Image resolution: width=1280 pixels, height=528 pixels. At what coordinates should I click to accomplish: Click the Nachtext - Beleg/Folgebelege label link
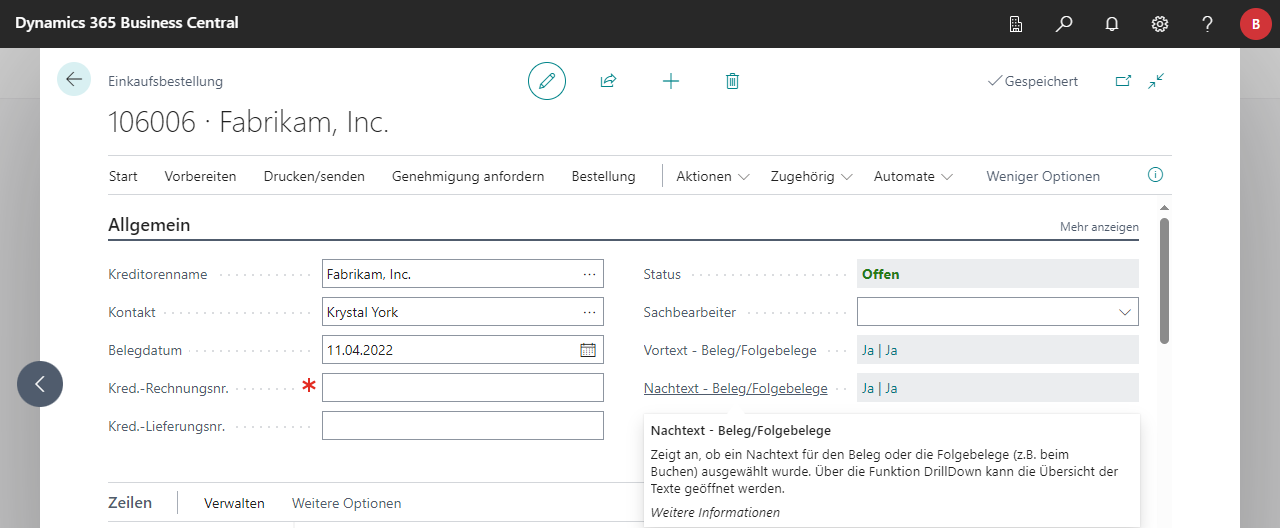736,388
